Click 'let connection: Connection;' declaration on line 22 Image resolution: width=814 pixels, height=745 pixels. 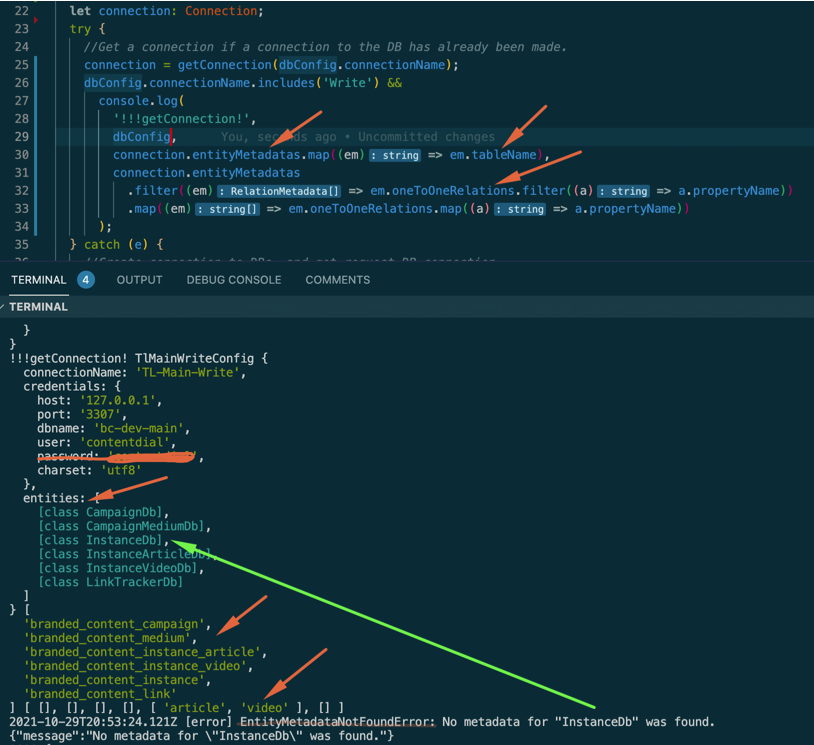[166, 11]
